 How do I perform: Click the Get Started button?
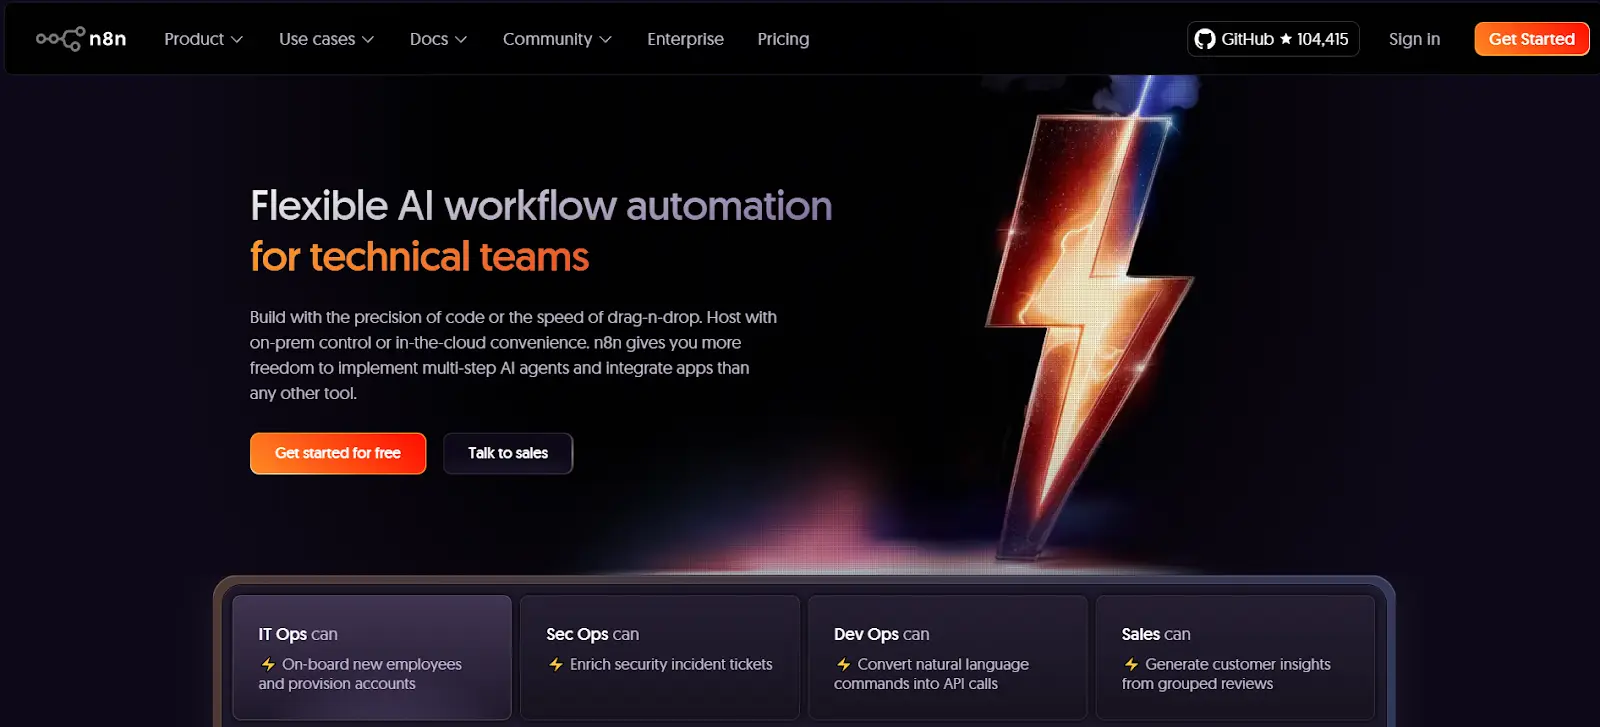pyautogui.click(x=1531, y=39)
